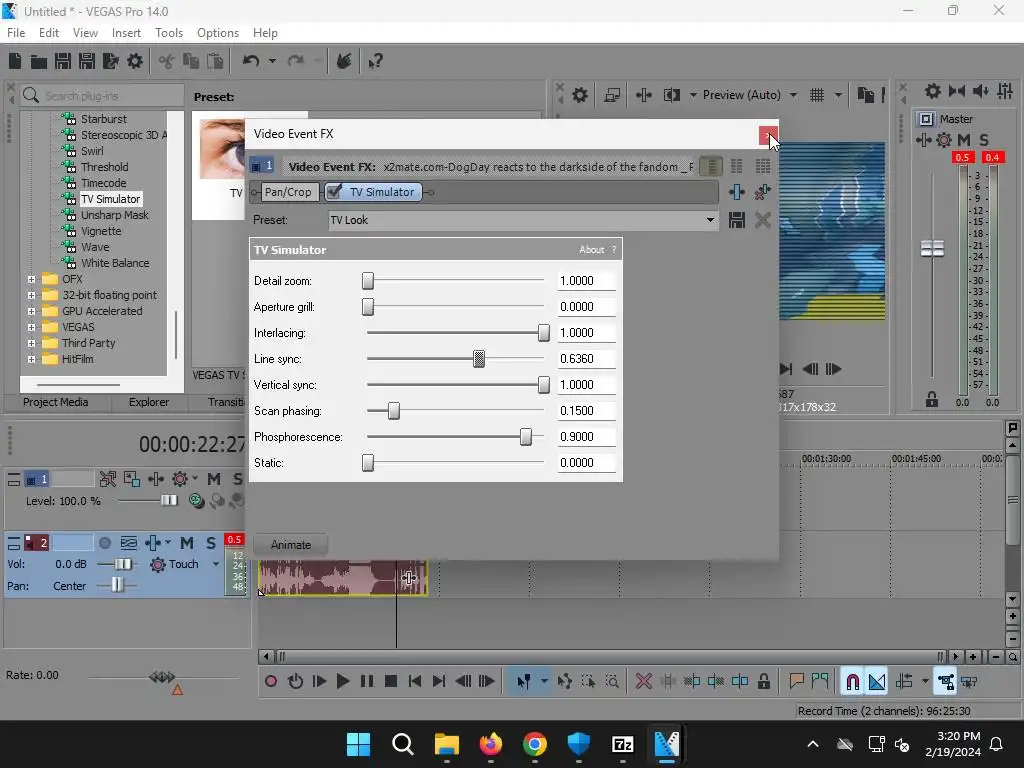Image resolution: width=1024 pixels, height=768 pixels.
Task: Click the audio event waveform on timeline
Action: [x=342, y=578]
